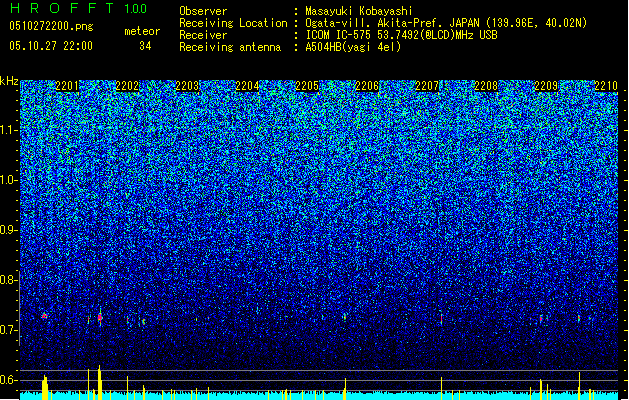Click the 2205 time marker
The height and width of the screenshot is (400, 629).
pos(307,86)
